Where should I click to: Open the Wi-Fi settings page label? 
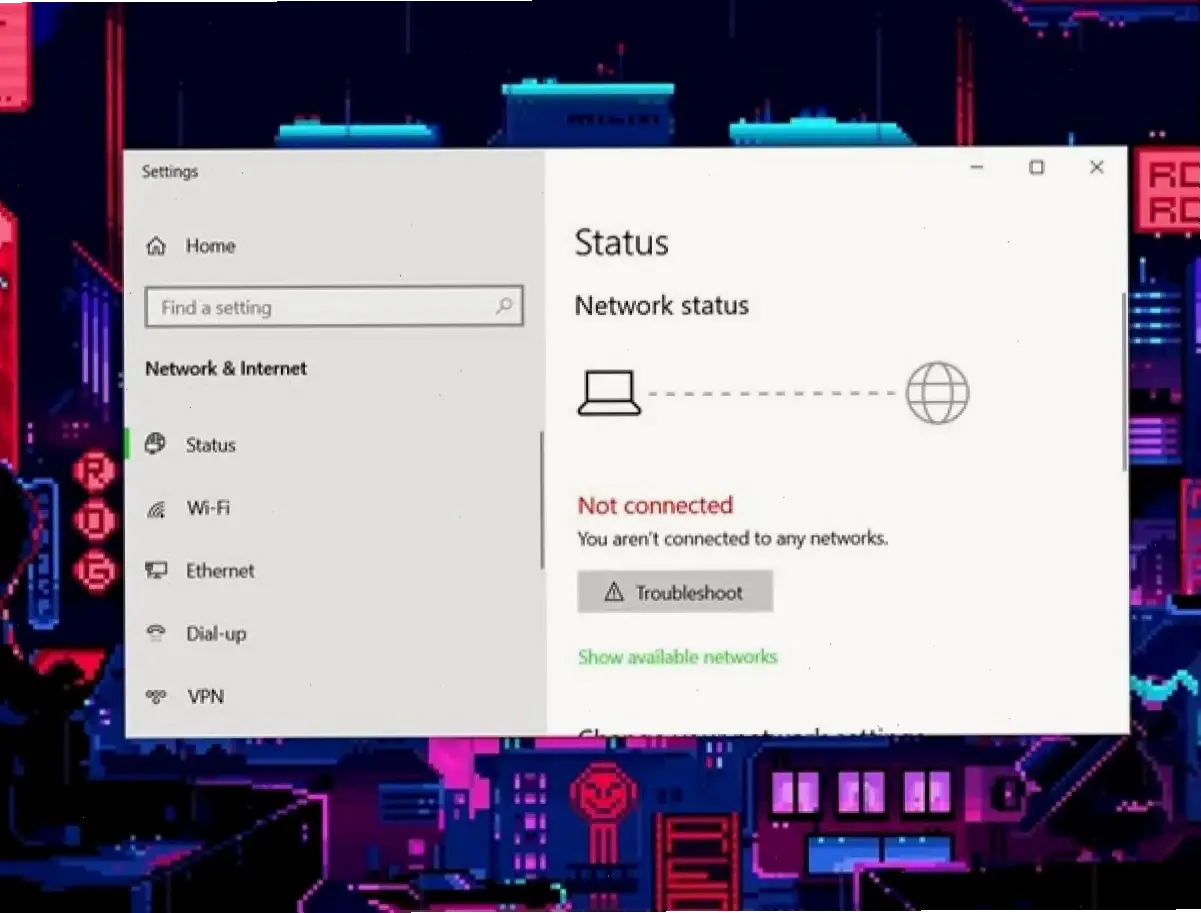pyautogui.click(x=208, y=508)
